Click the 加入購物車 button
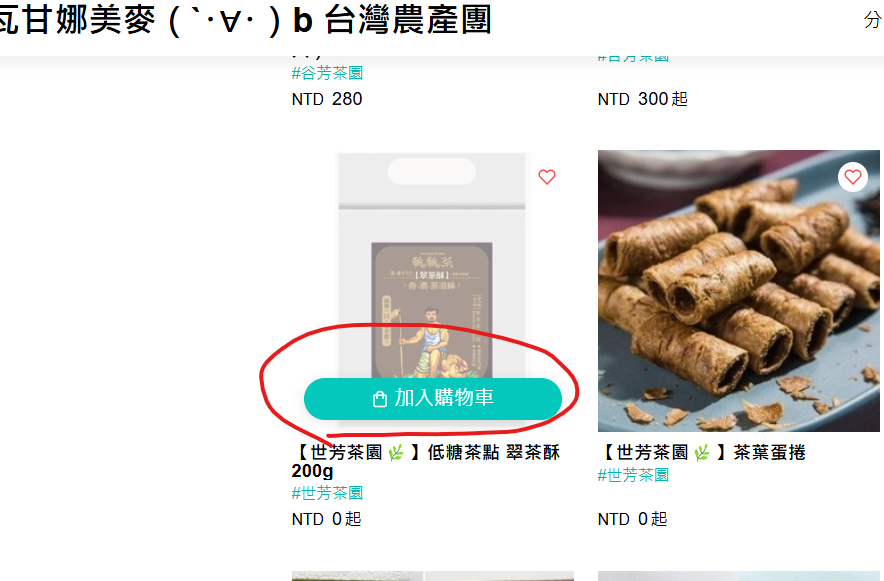The image size is (884, 581). pos(432,398)
